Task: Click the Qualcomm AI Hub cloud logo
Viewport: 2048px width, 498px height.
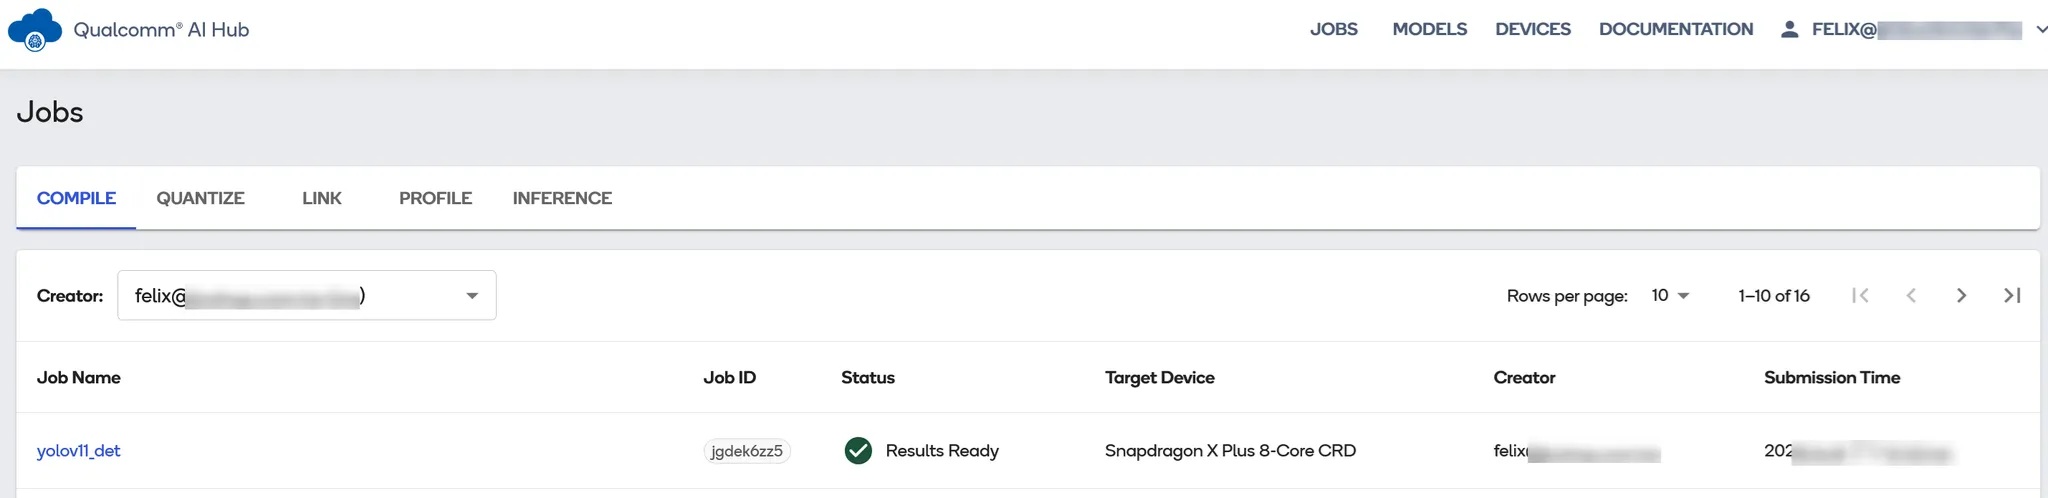Action: [35, 30]
